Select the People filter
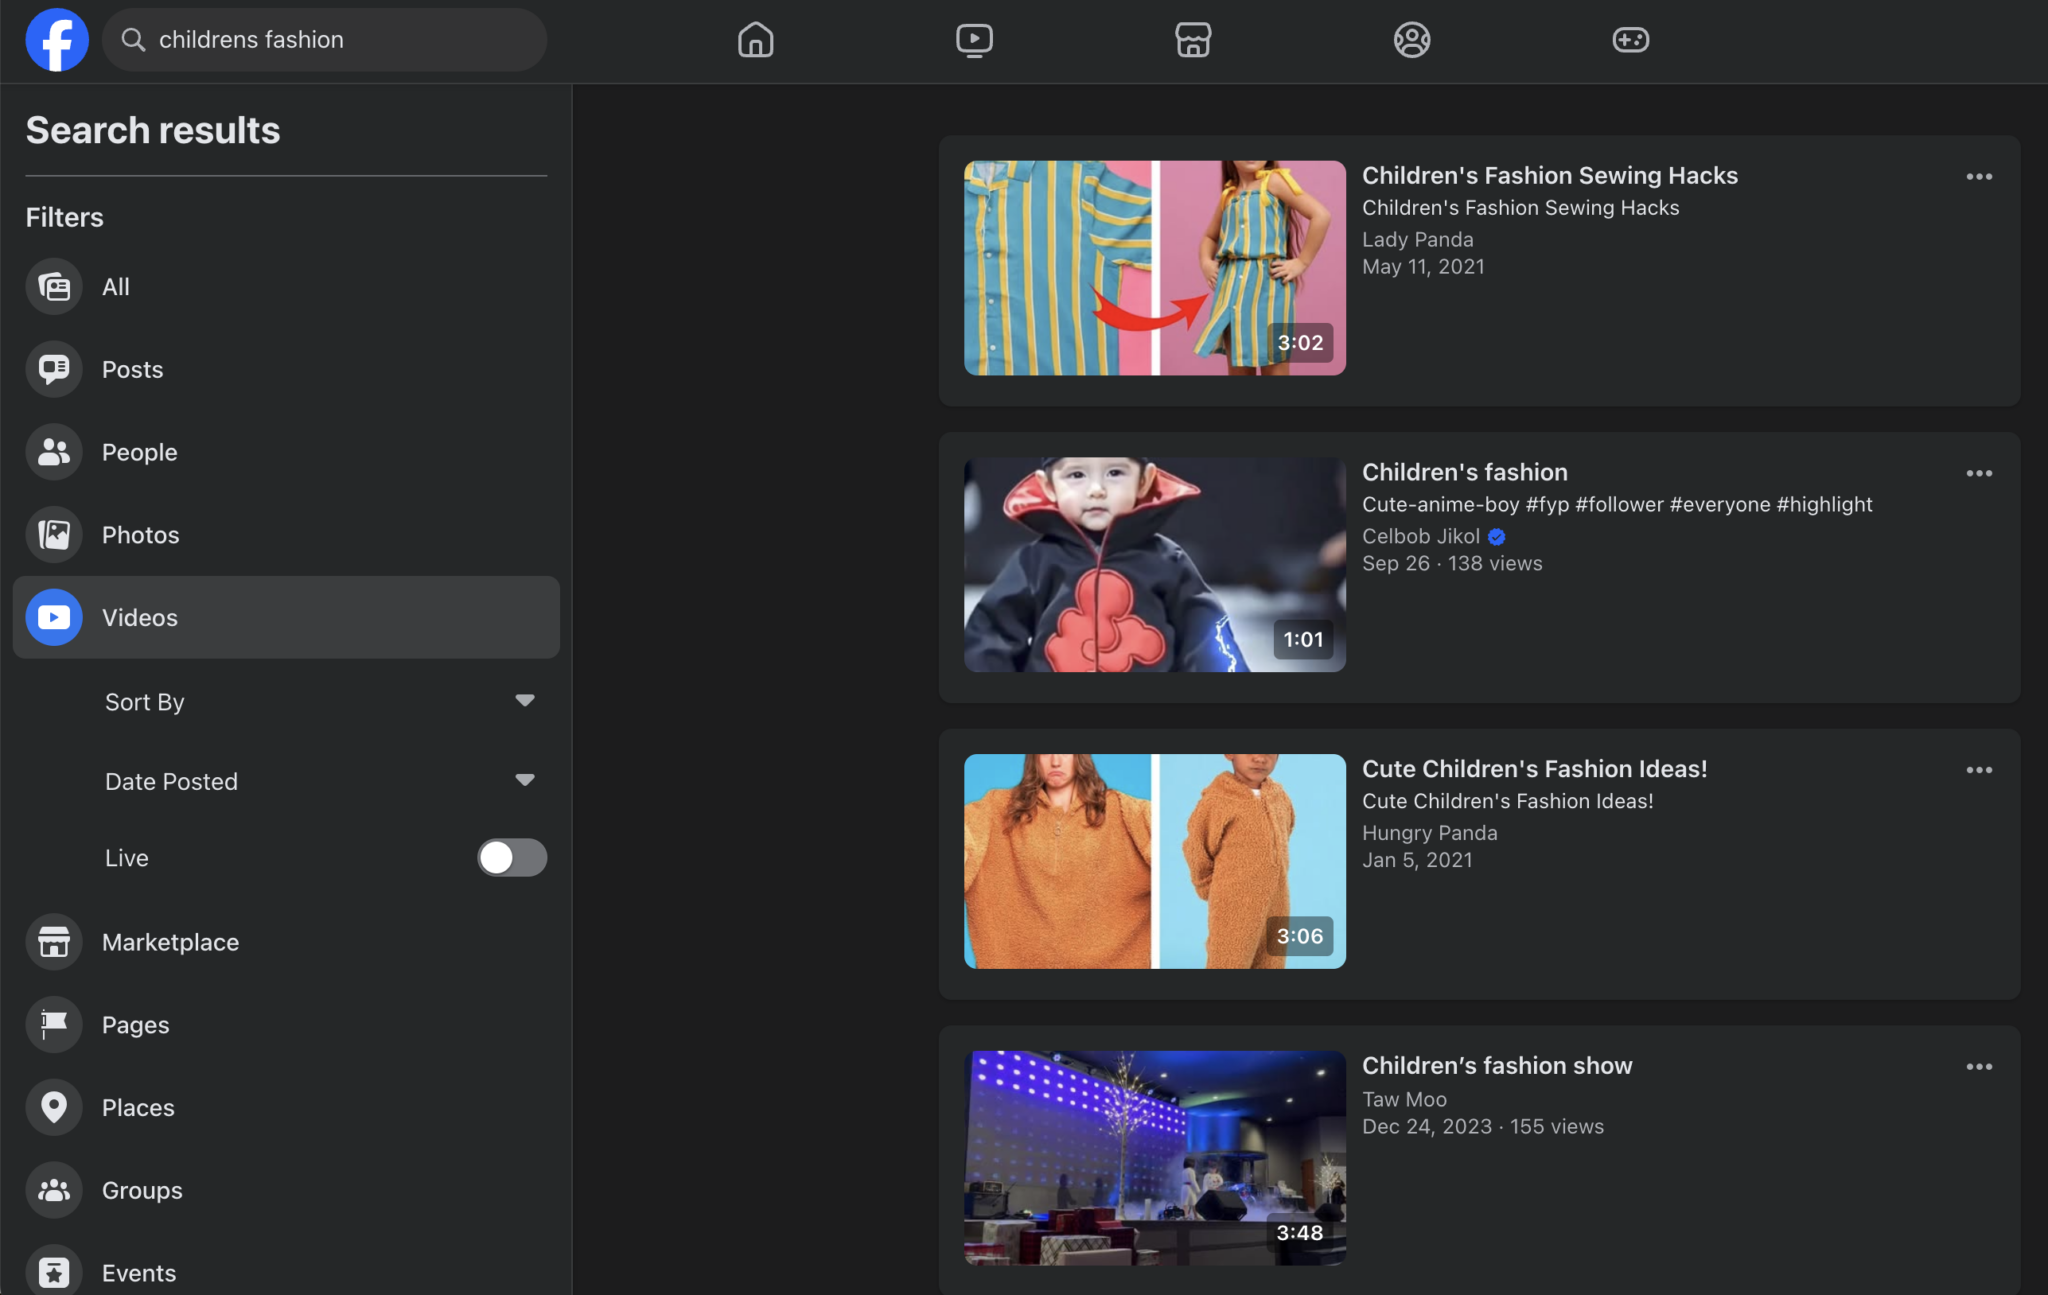The height and width of the screenshot is (1295, 2048). coord(139,452)
